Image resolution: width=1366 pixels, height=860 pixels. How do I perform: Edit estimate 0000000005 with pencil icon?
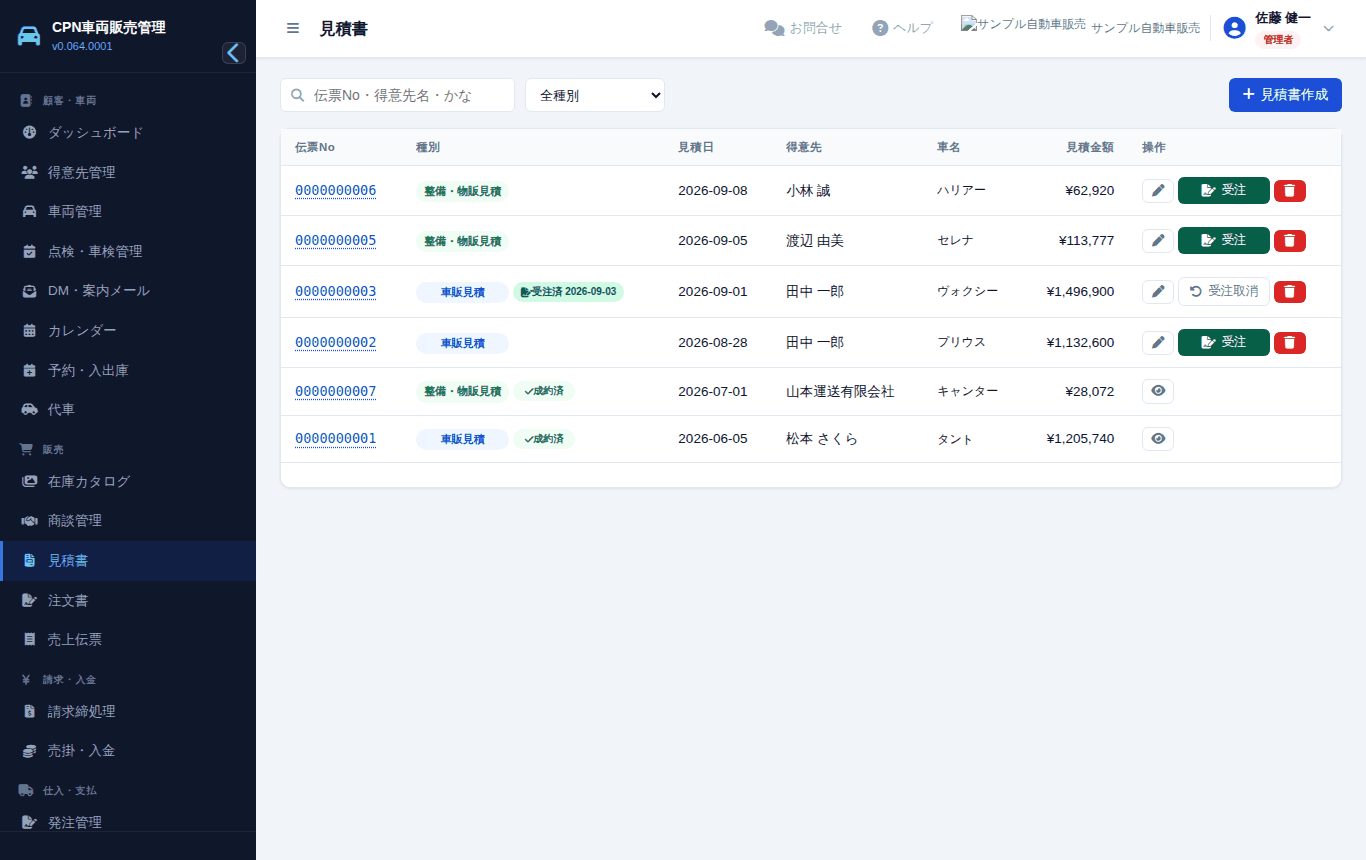(x=1158, y=241)
